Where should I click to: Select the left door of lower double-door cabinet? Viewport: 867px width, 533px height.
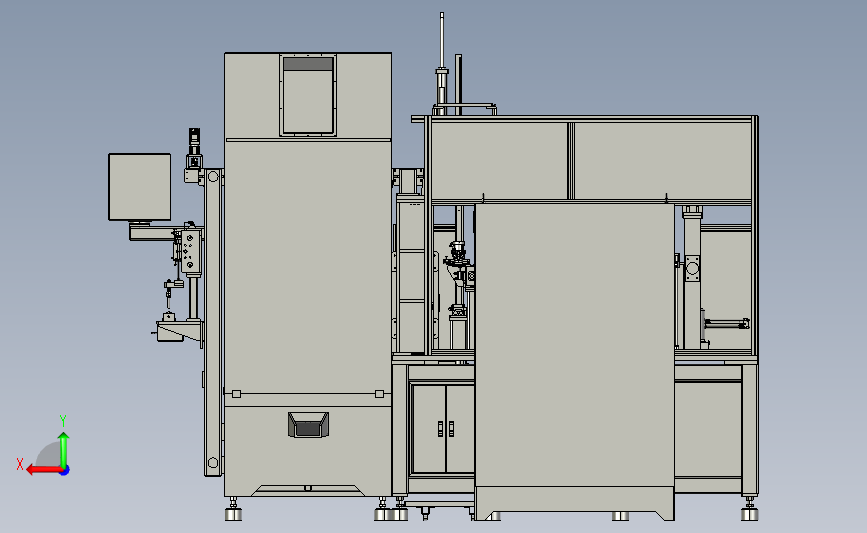(429, 429)
